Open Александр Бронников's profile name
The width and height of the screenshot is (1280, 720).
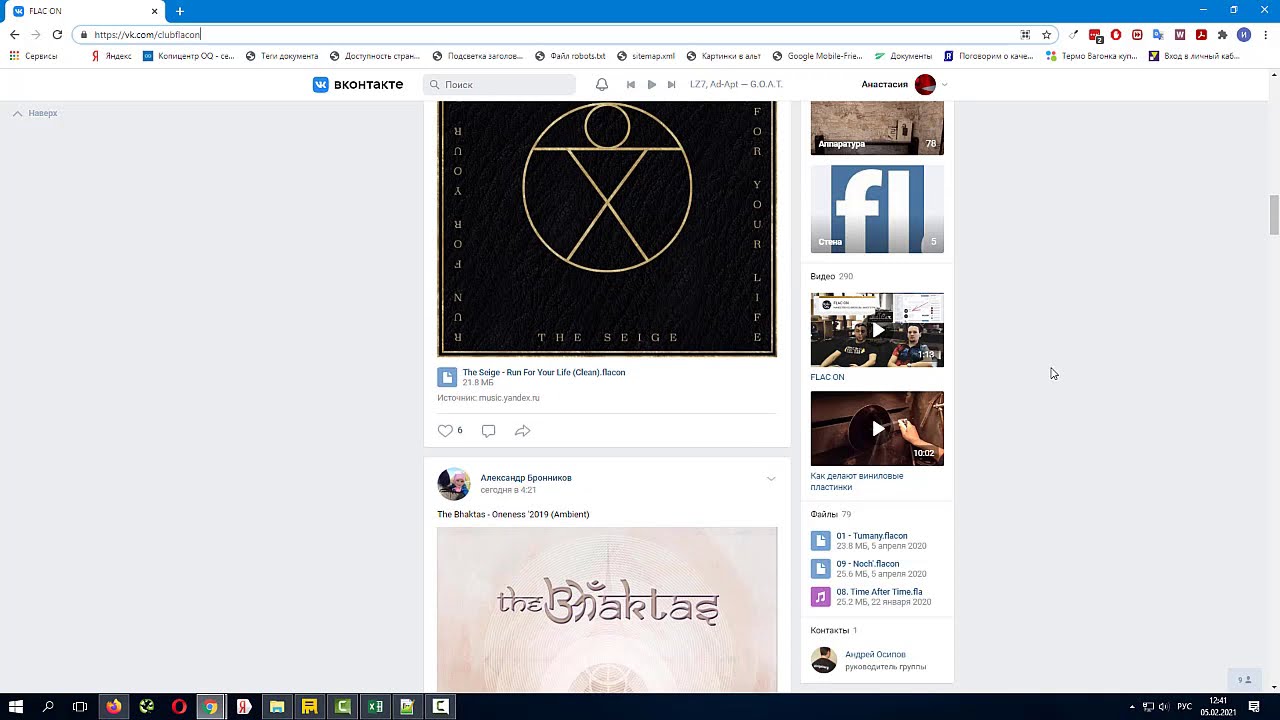click(526, 478)
